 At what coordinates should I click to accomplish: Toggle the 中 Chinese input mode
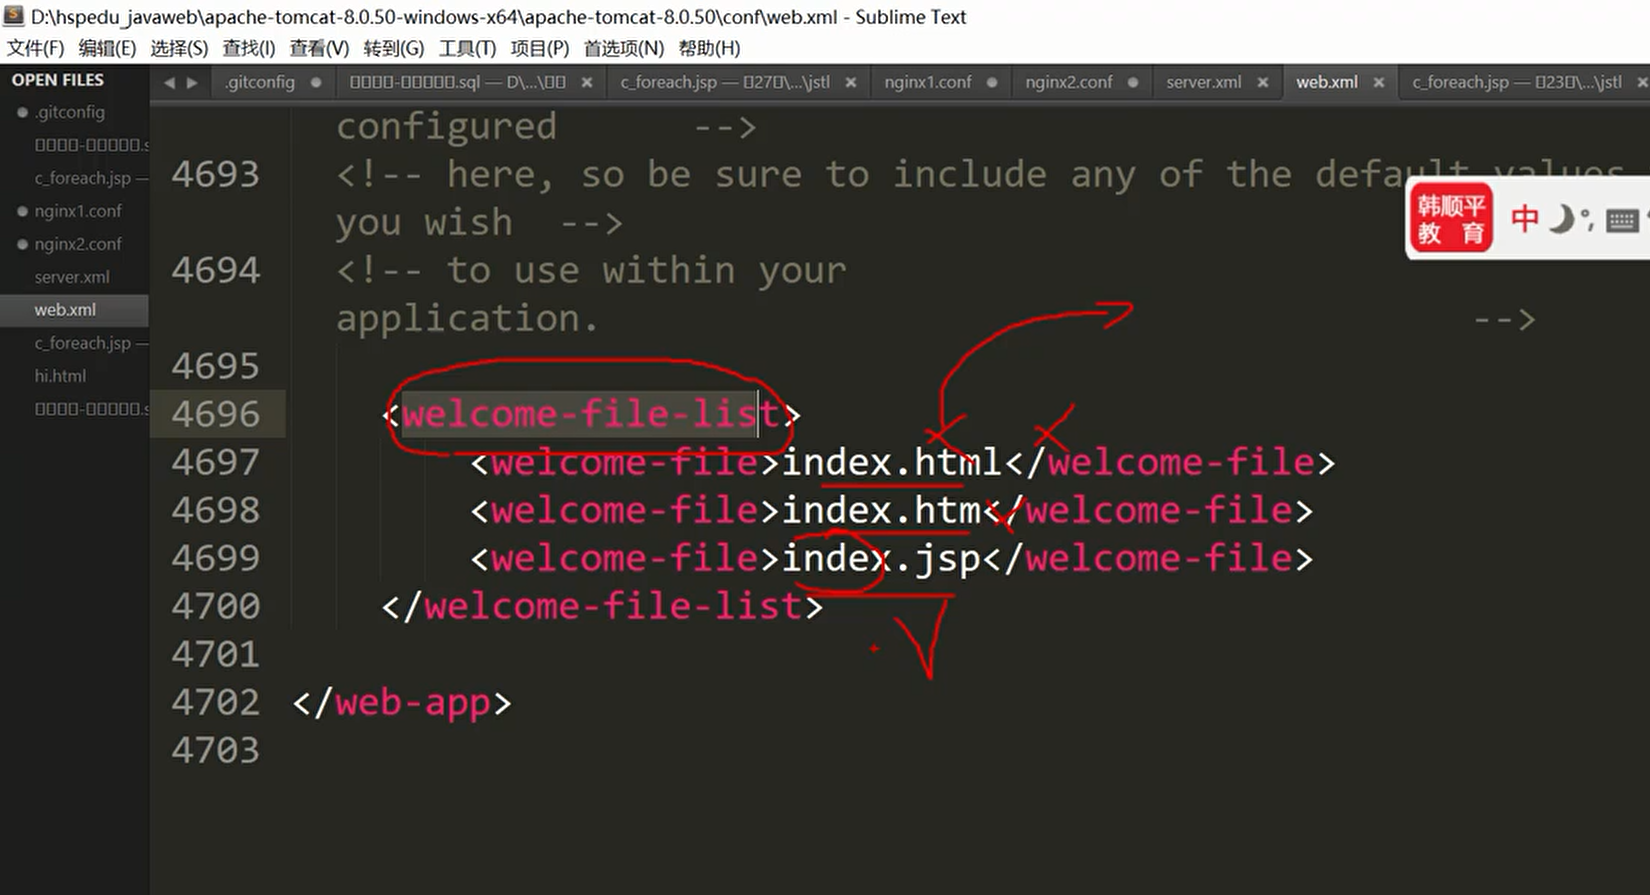point(1524,218)
